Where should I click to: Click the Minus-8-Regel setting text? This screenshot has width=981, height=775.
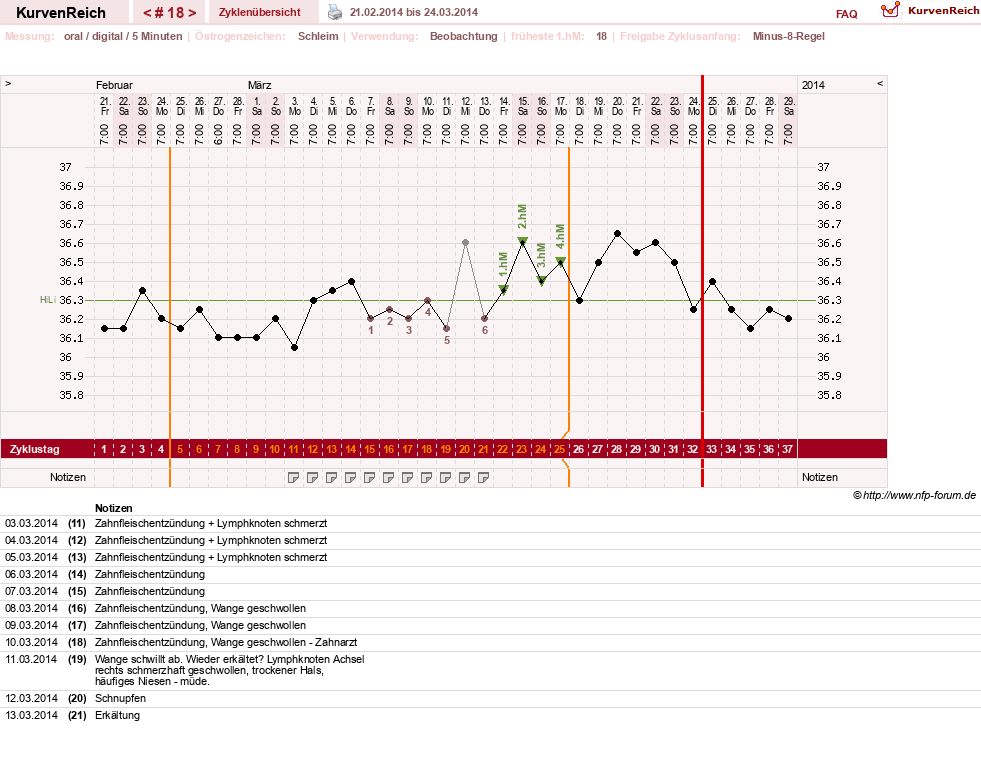click(788, 36)
